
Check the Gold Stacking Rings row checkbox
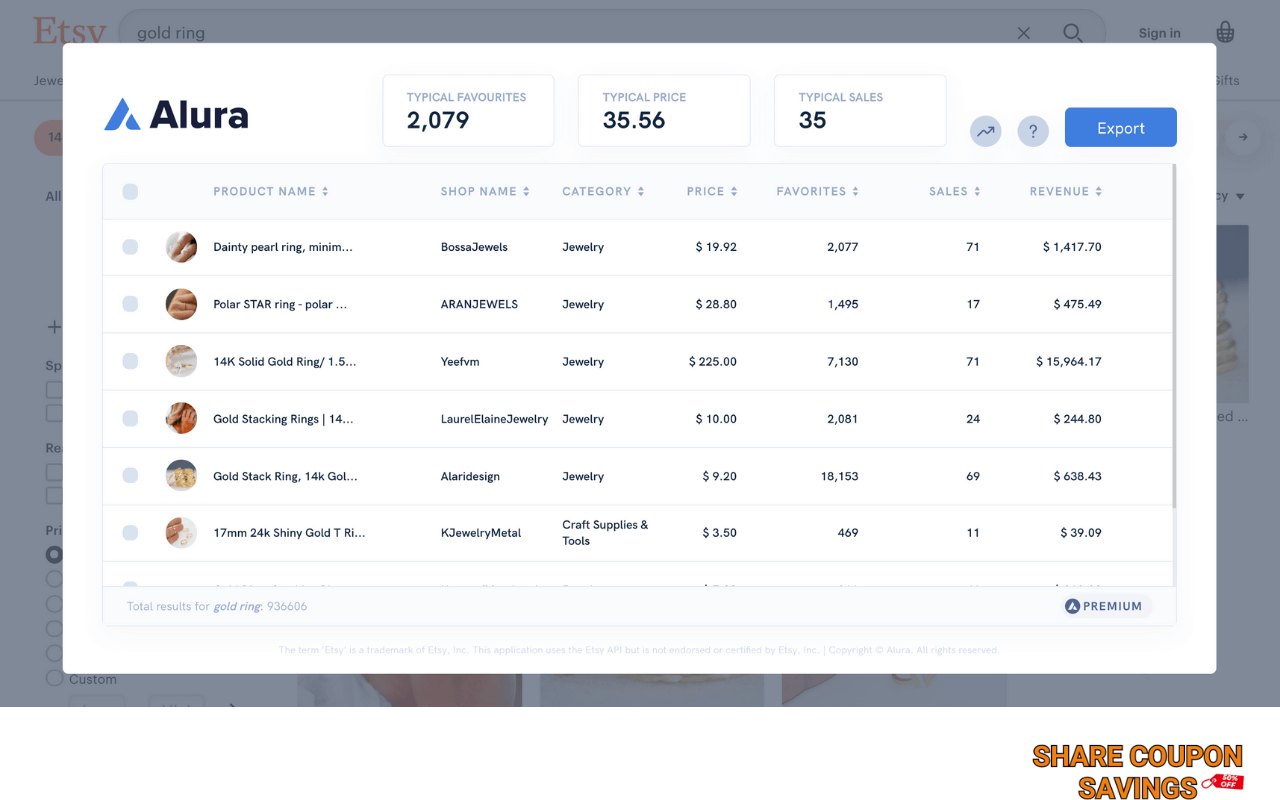click(x=130, y=419)
